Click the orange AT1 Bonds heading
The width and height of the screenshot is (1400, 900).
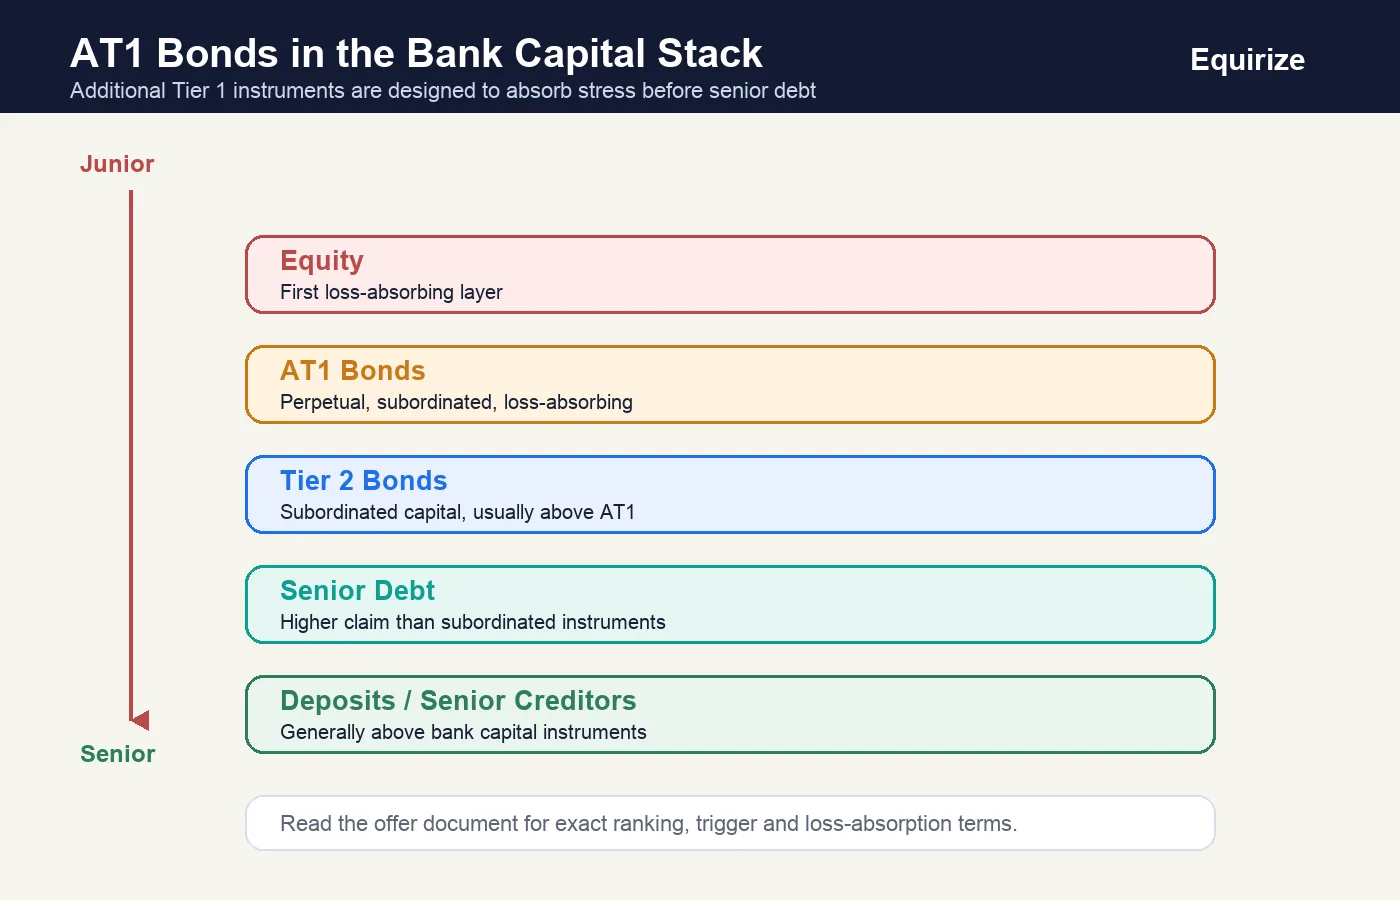pyautogui.click(x=352, y=371)
